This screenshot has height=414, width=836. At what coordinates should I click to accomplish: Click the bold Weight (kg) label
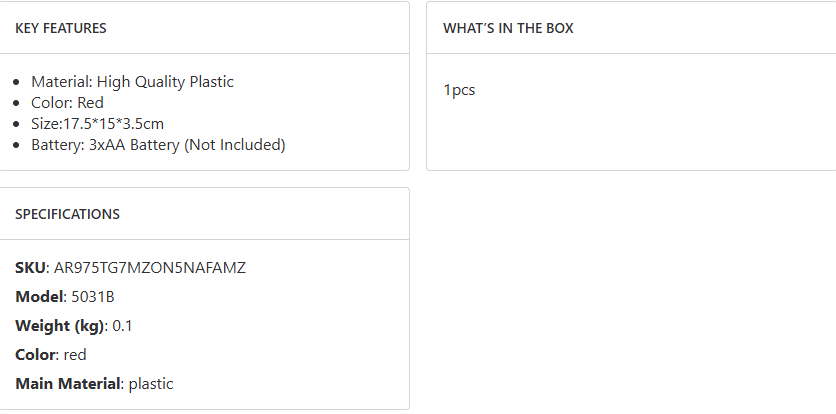(59, 326)
